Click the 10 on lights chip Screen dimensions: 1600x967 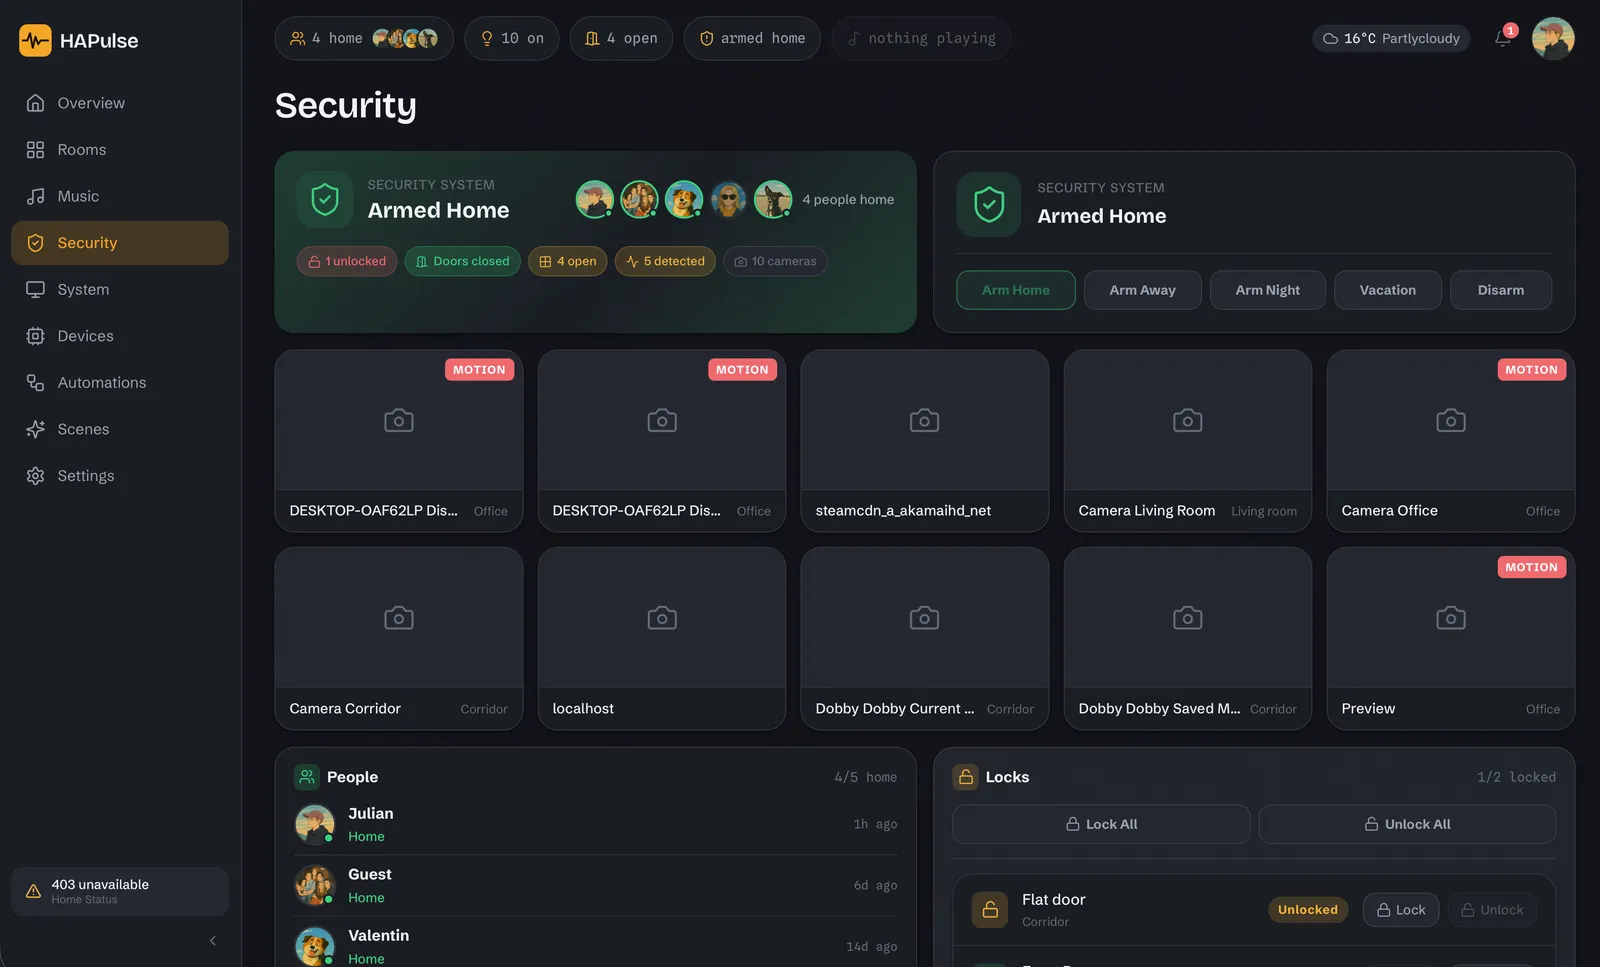pos(512,38)
